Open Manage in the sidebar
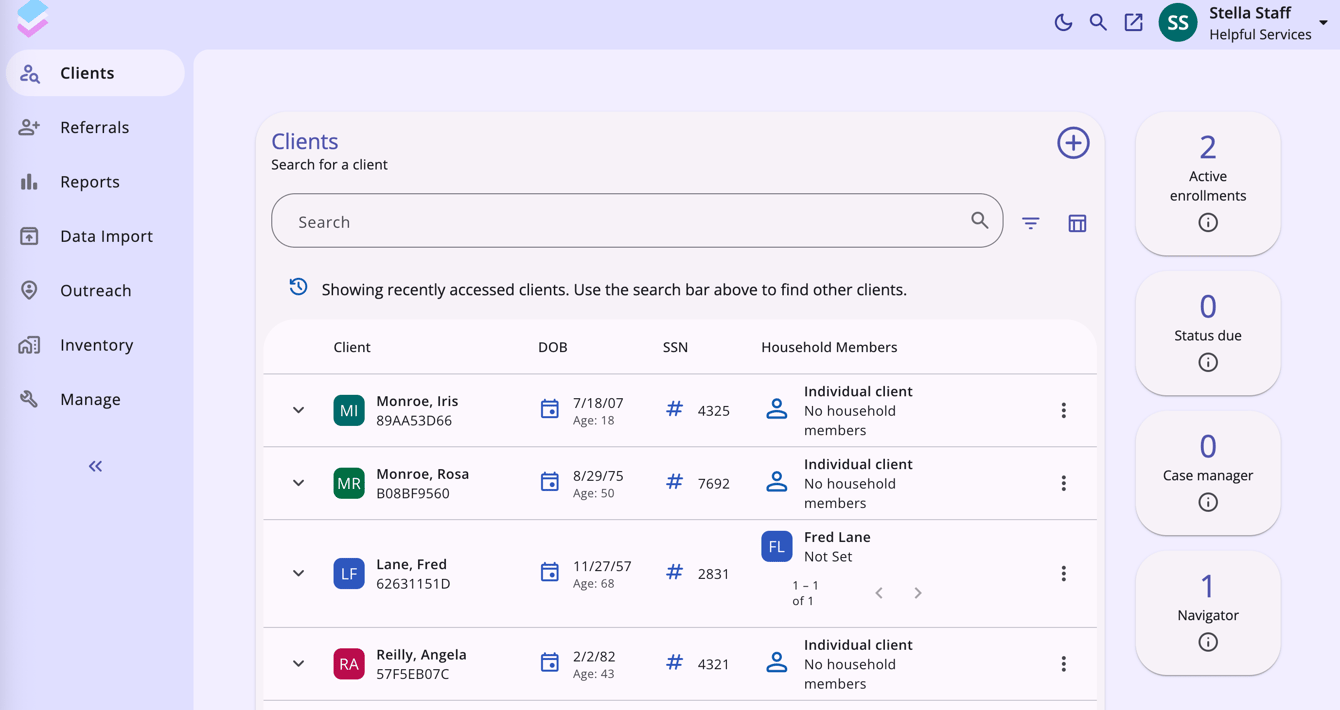 (x=95, y=399)
